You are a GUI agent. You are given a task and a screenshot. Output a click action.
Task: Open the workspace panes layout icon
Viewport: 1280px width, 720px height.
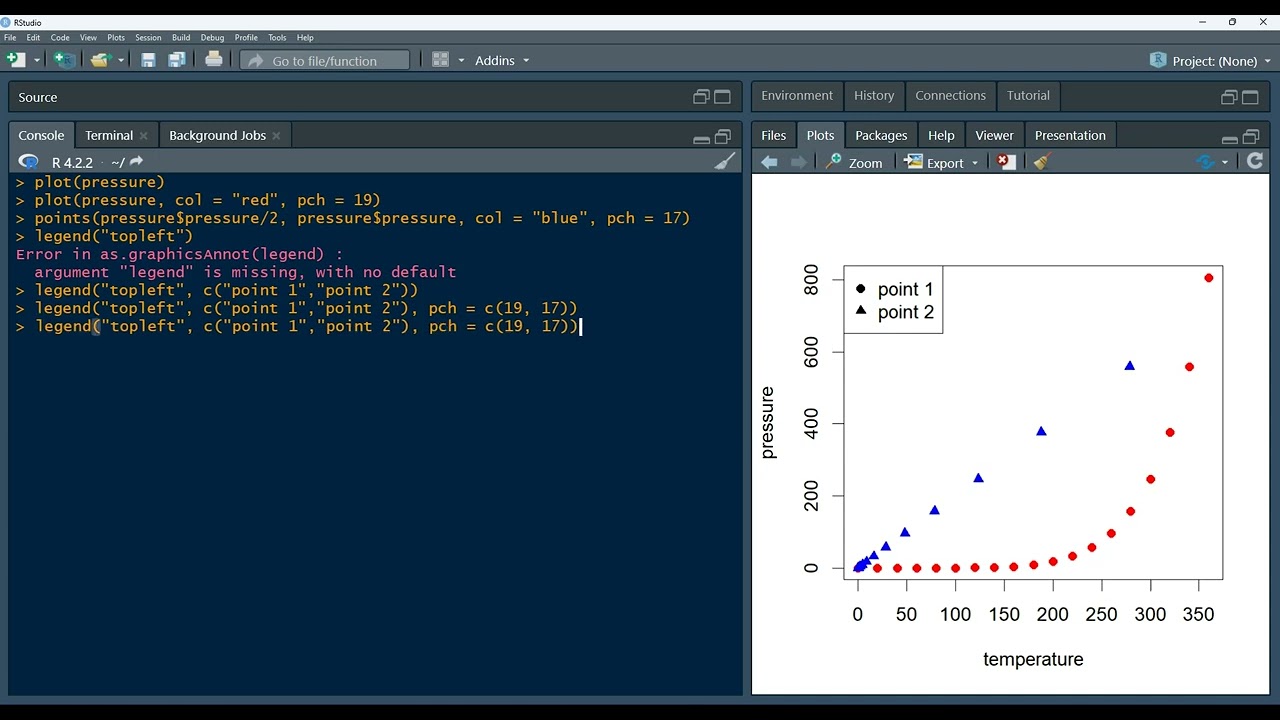tap(440, 60)
